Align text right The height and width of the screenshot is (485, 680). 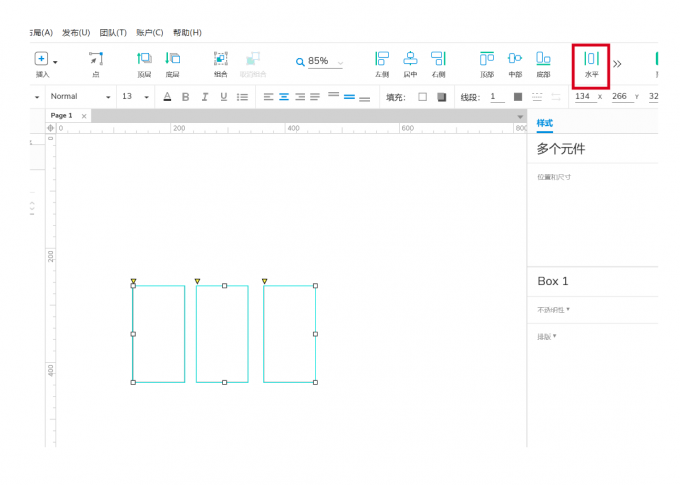click(x=300, y=97)
